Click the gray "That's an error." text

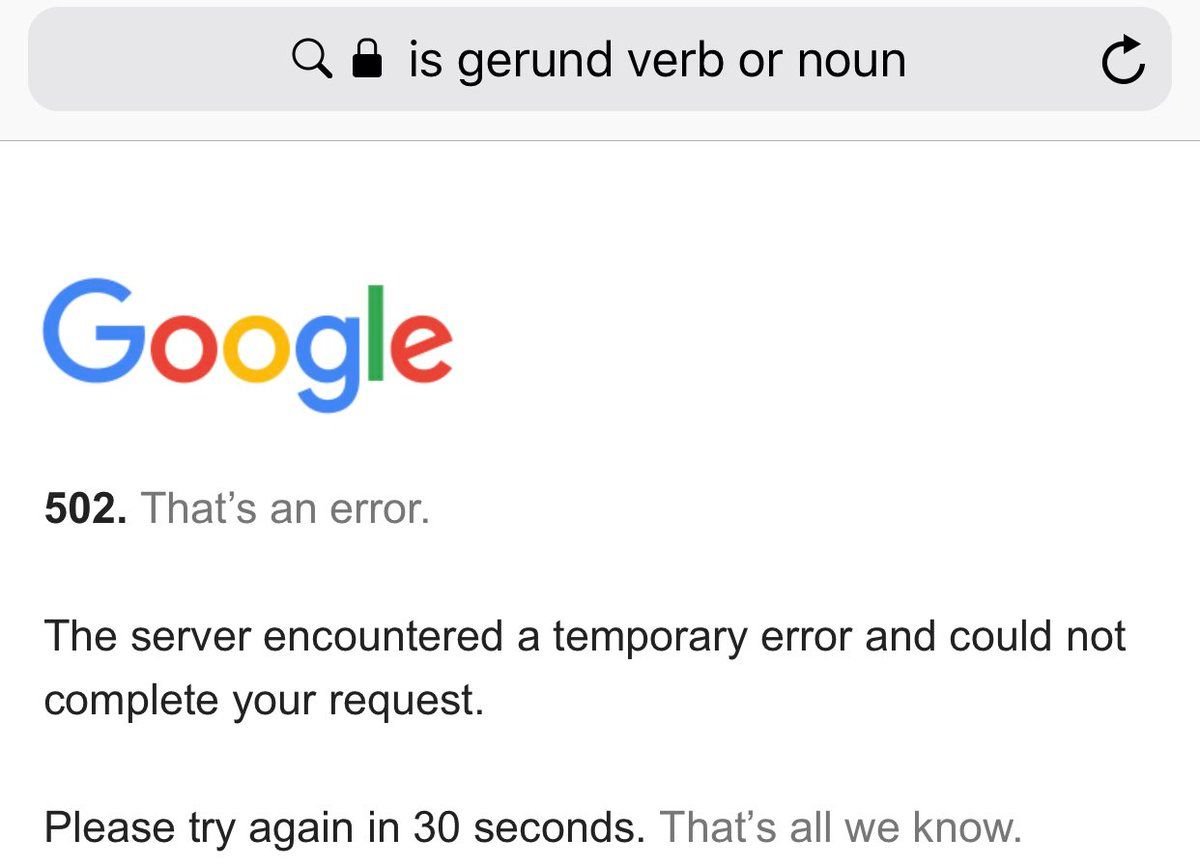286,509
